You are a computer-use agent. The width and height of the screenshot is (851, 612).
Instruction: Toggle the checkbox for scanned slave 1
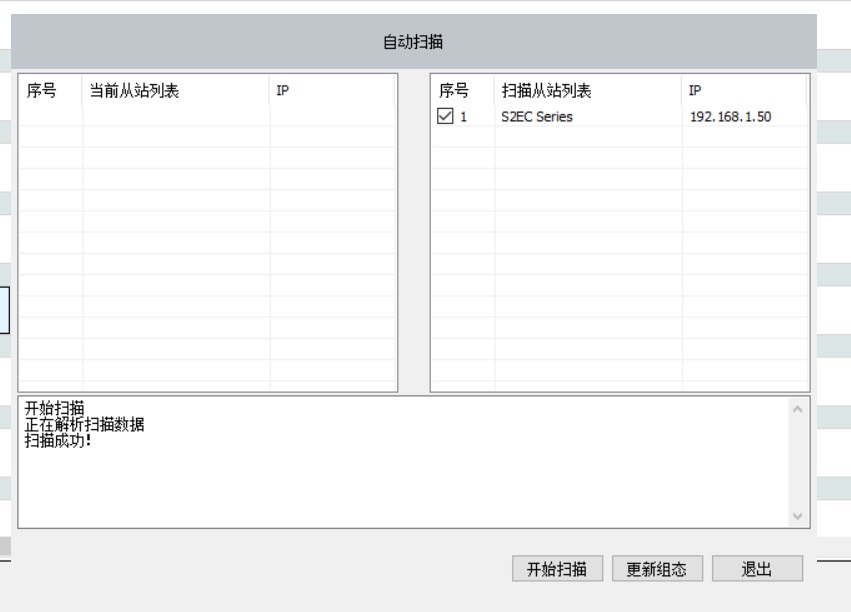445,117
